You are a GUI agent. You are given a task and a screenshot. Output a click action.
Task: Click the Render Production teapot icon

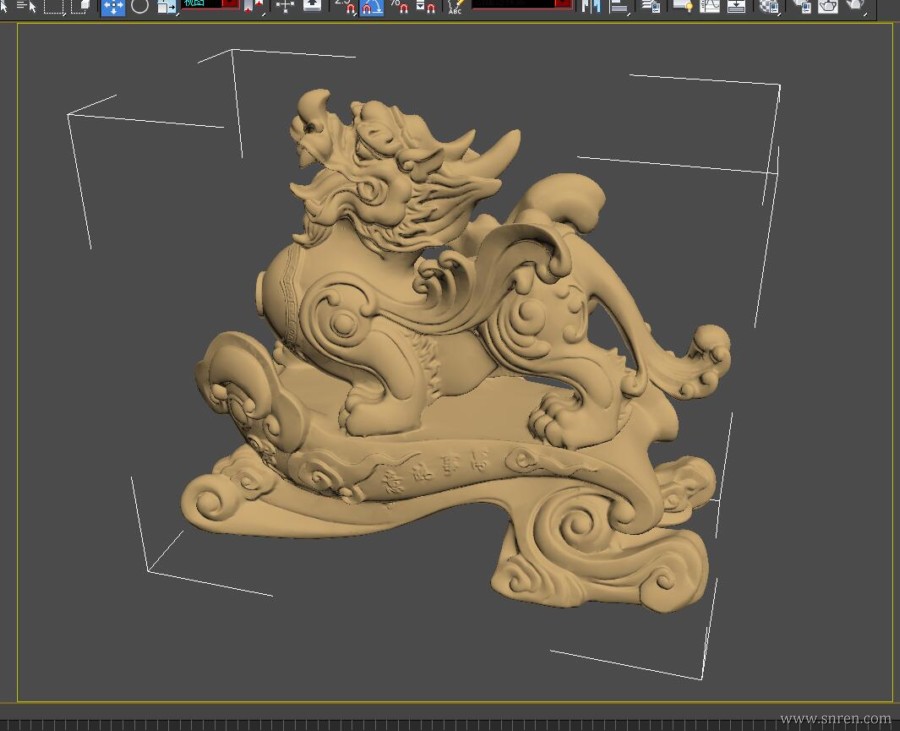tap(855, 6)
